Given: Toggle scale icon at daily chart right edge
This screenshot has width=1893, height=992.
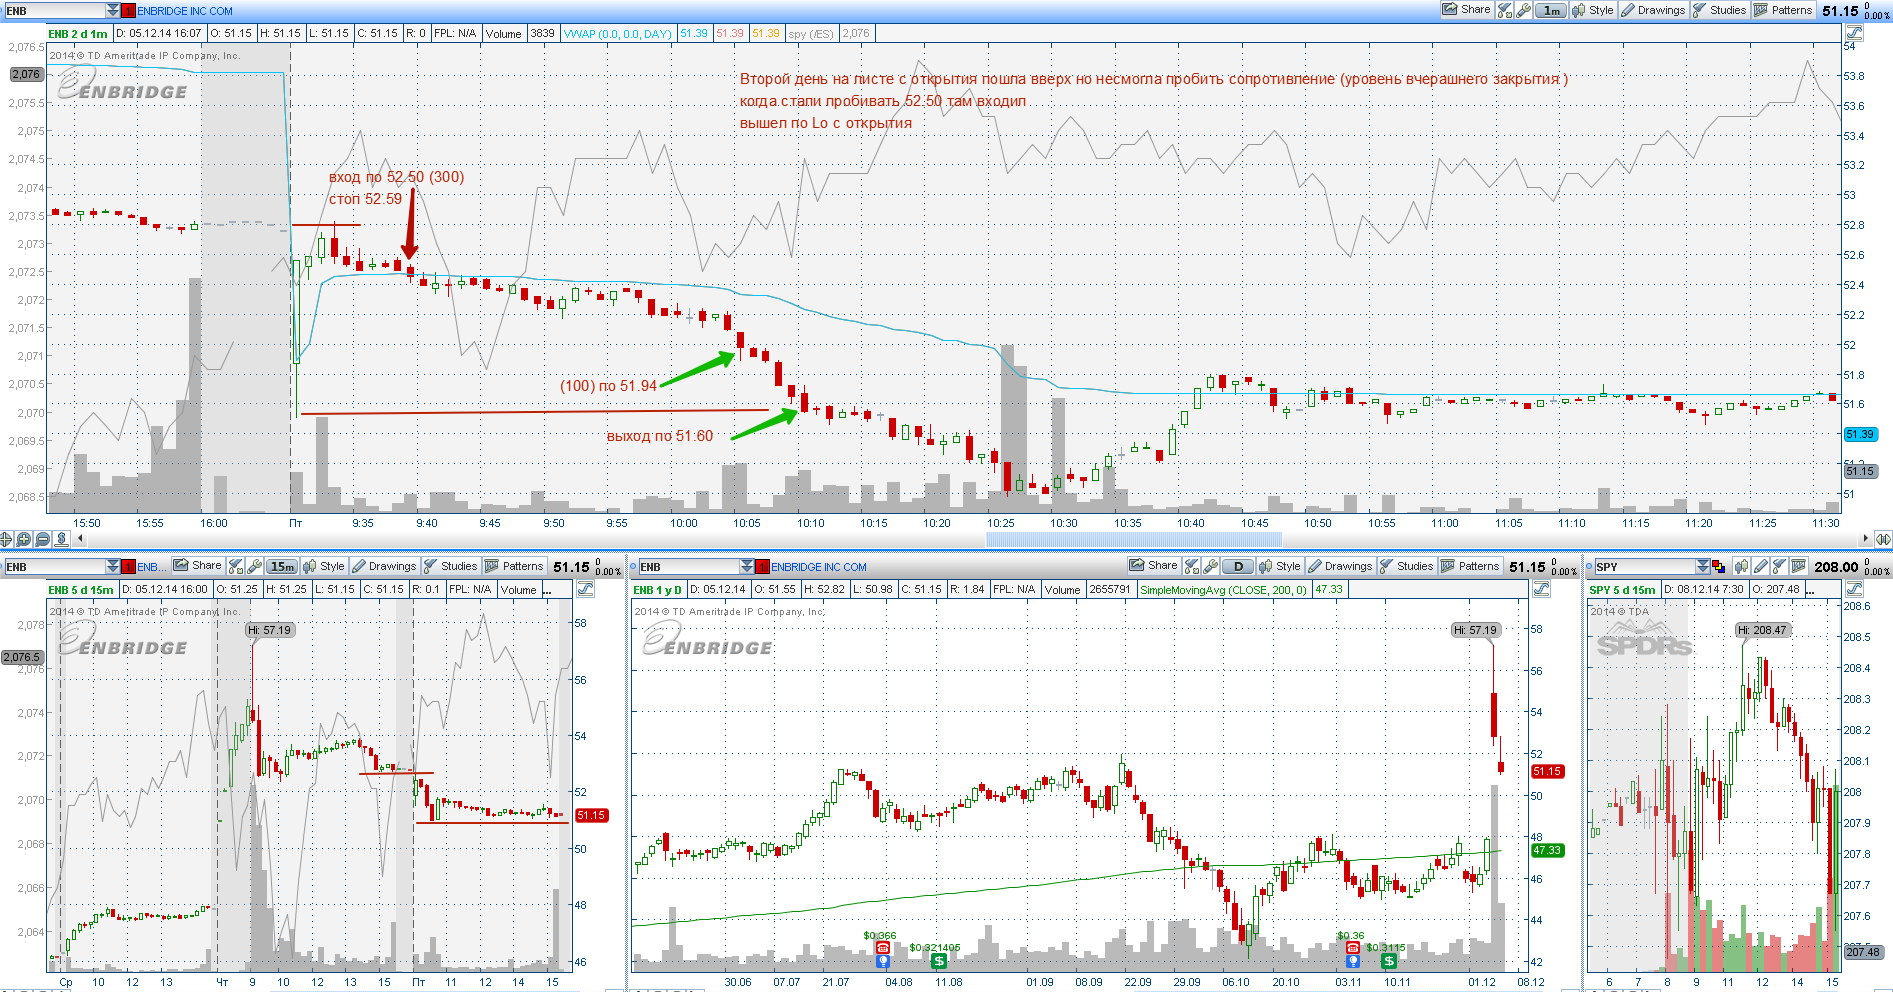Looking at the screenshot, I should (x=1541, y=589).
